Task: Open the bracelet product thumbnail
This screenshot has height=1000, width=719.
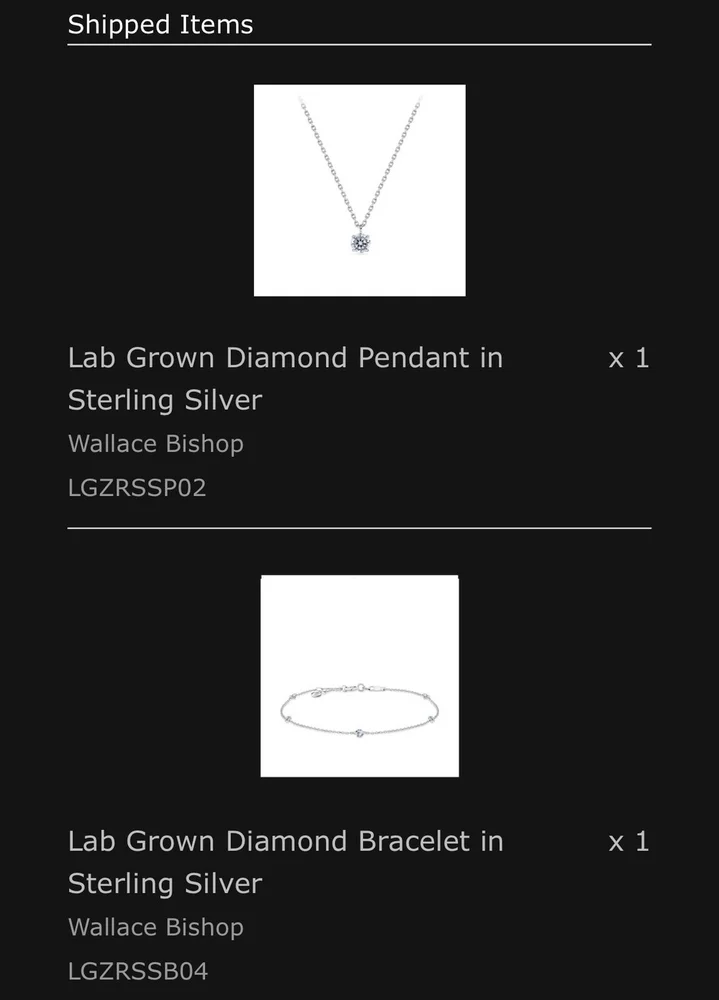Action: click(359, 676)
